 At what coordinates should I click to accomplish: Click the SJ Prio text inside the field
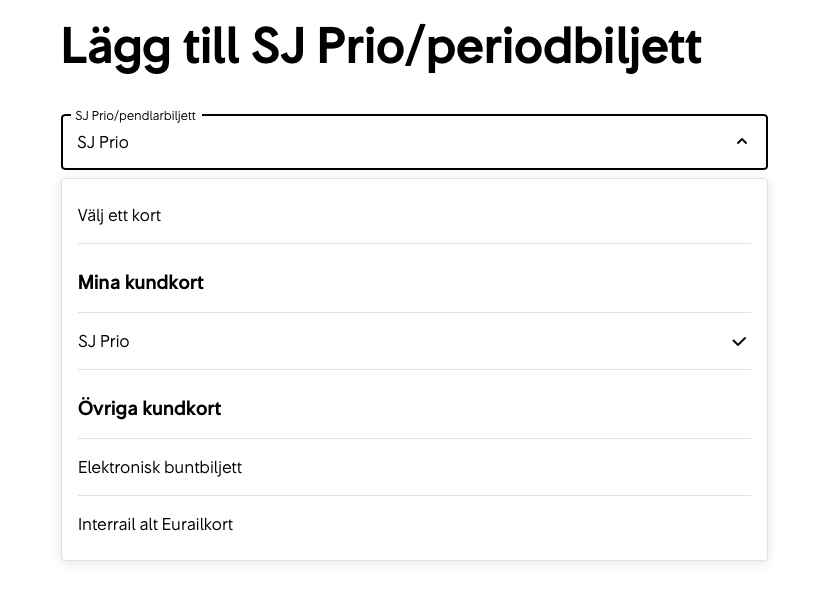(x=103, y=142)
